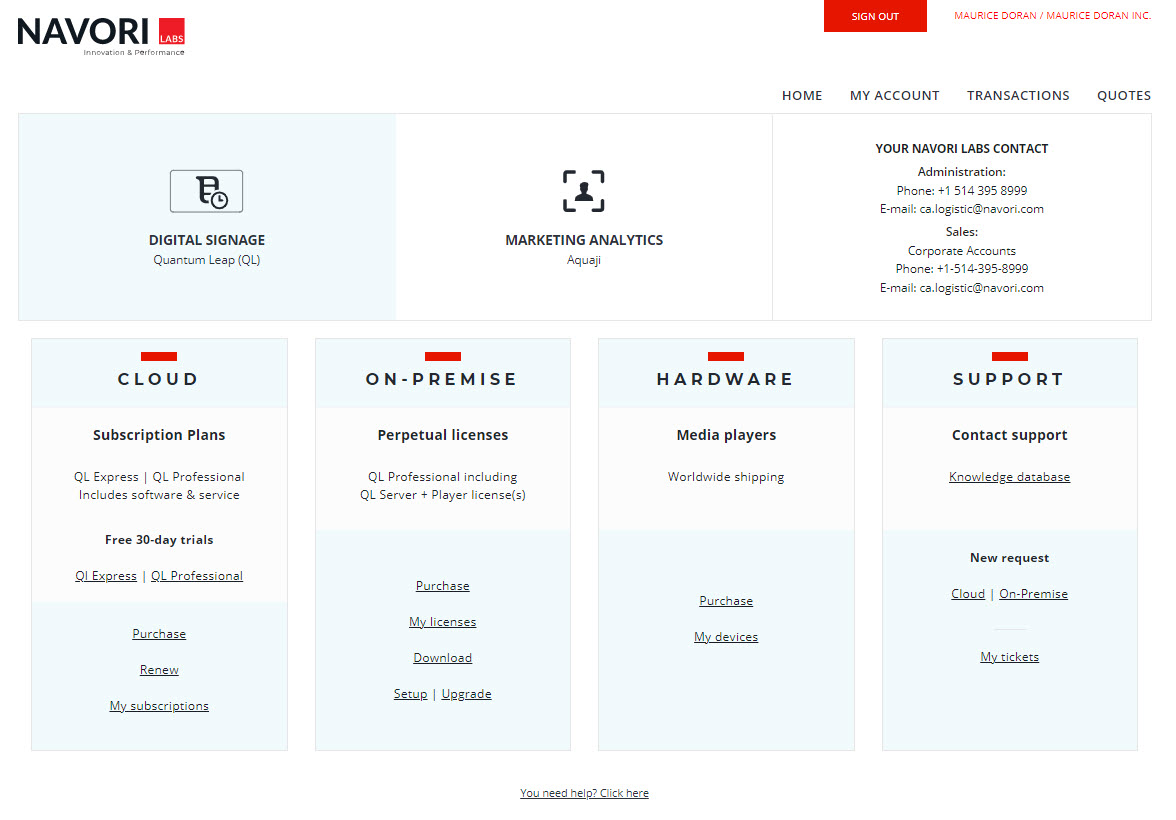Click the Navori Labs logo
The height and width of the screenshot is (820, 1176).
[101, 36]
